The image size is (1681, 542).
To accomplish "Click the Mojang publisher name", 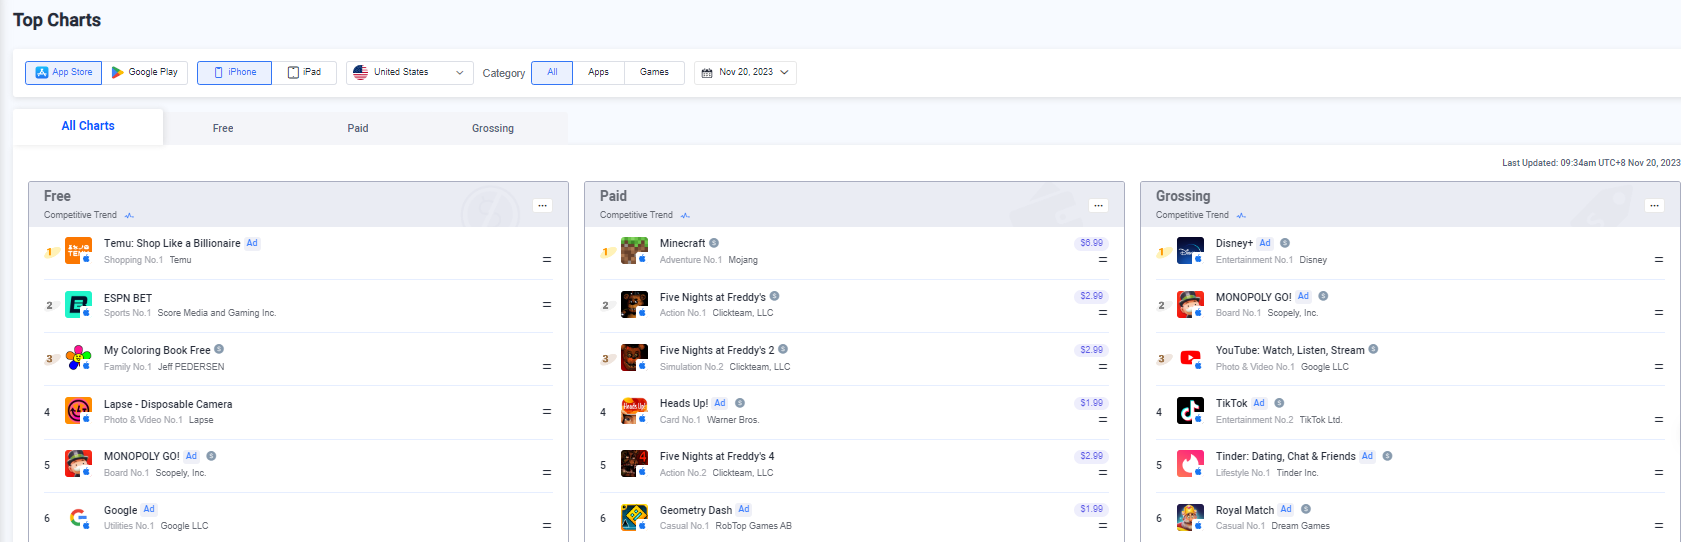I will (743, 260).
